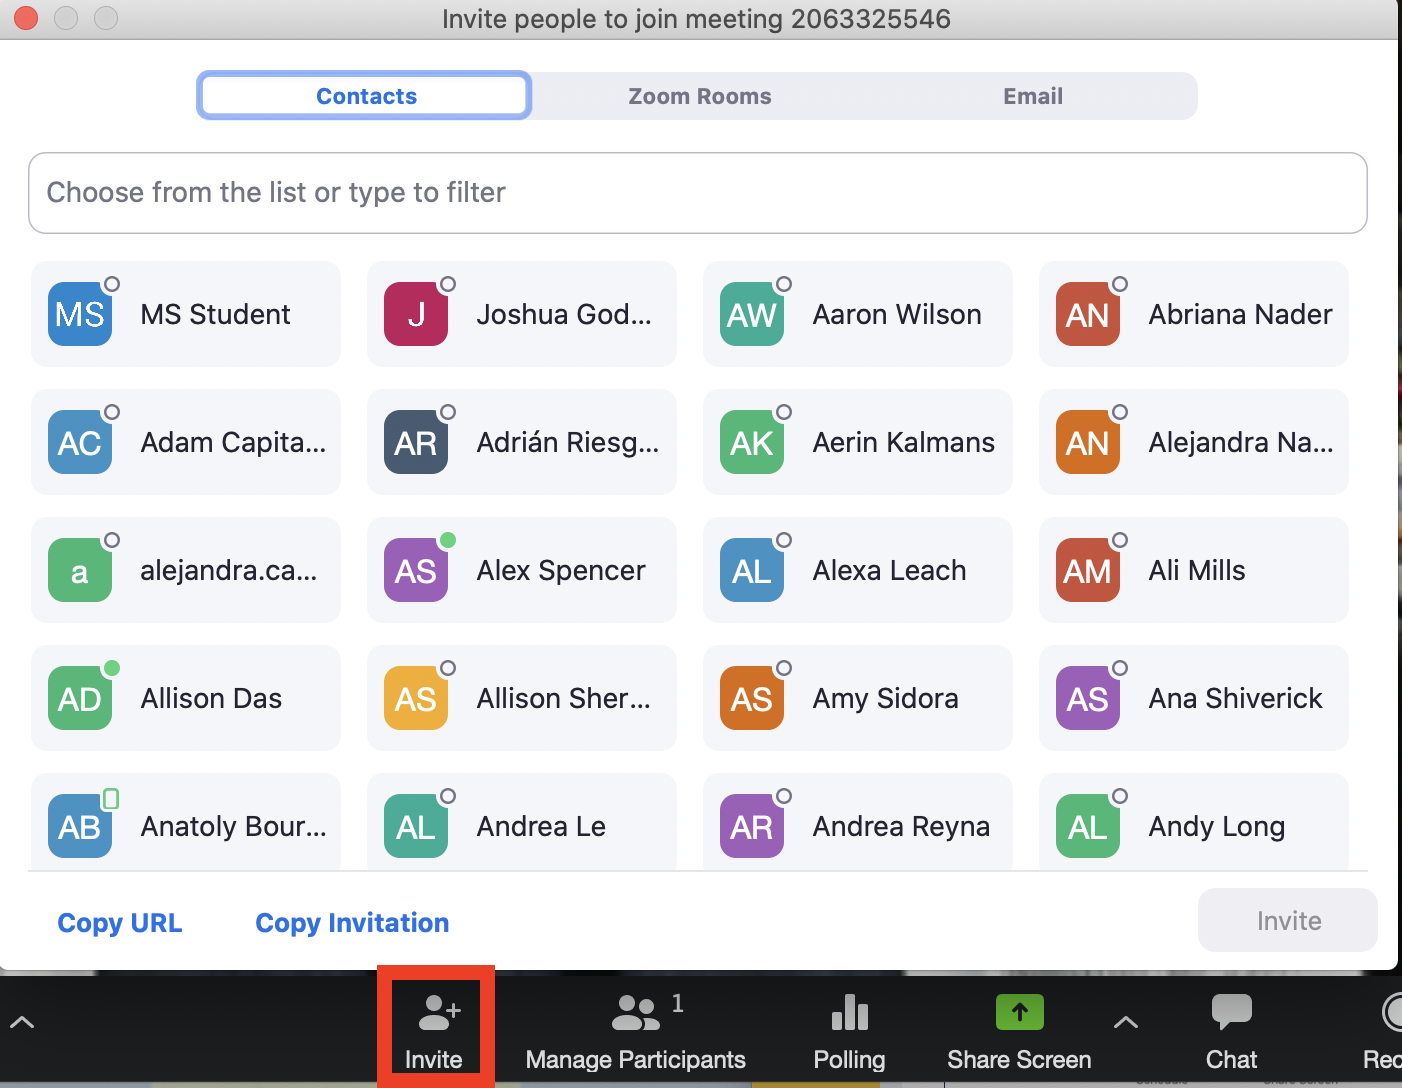Screen dimensions: 1402x1088
Task: Pick Aerin Kalmans name label
Action: point(903,442)
